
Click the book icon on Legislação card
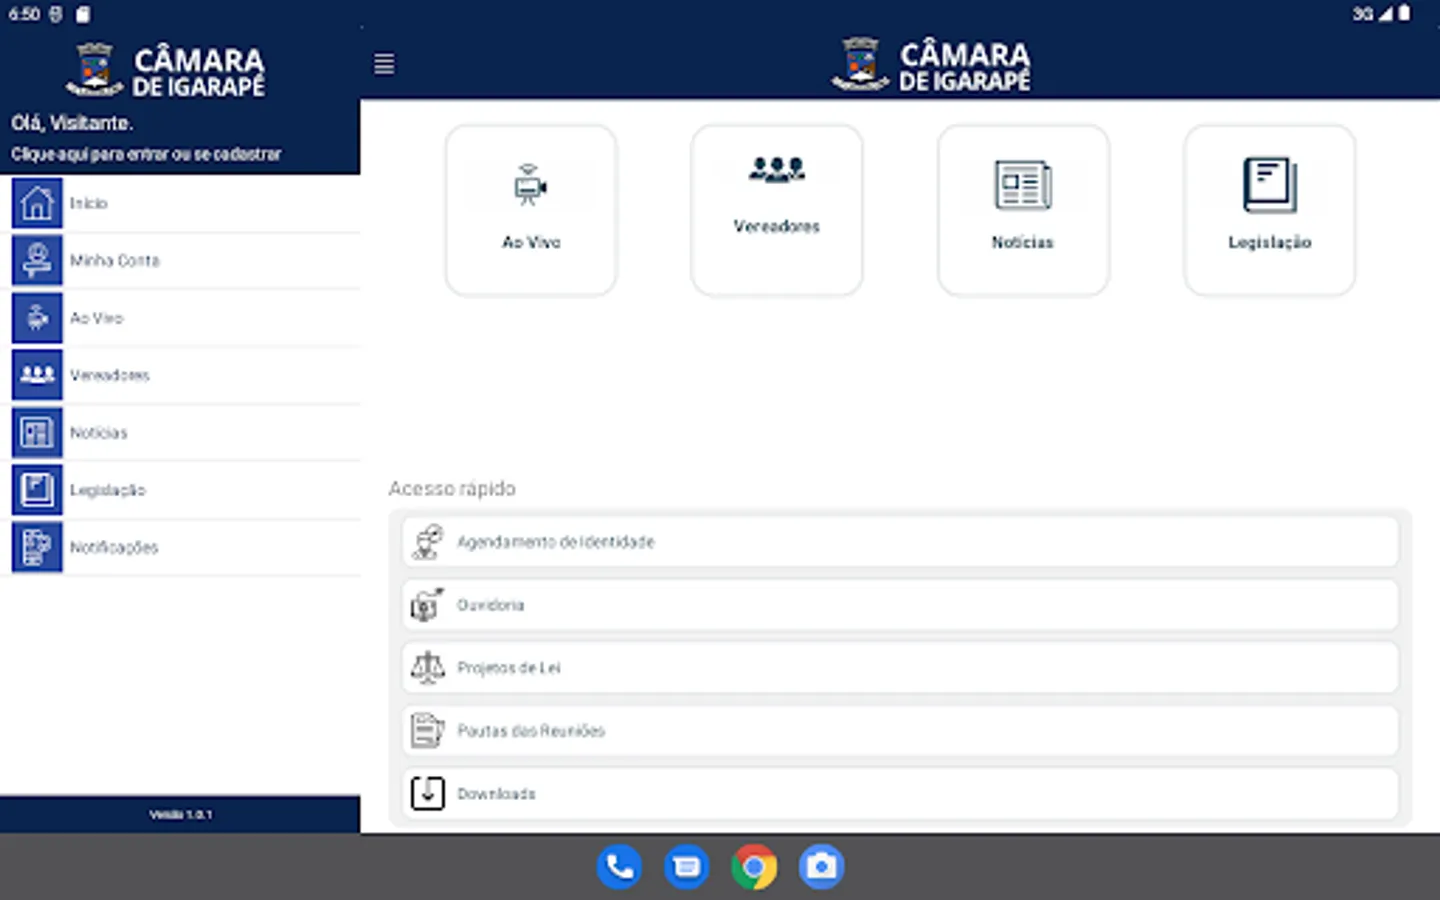click(x=1270, y=186)
